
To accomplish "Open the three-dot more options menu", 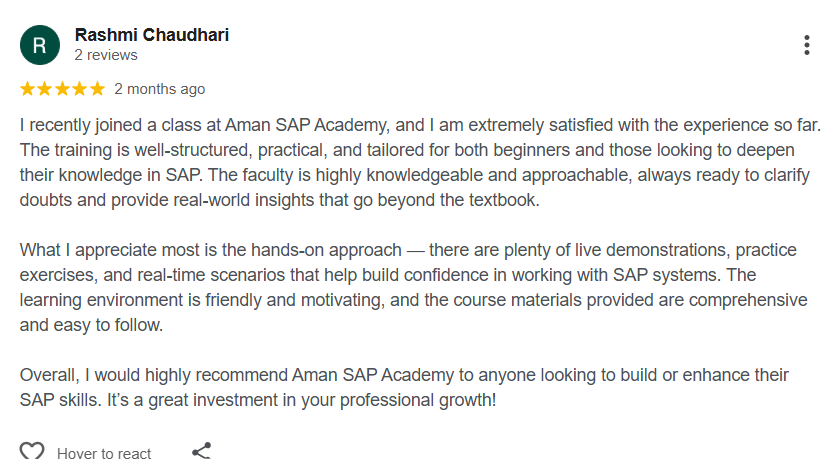I will [x=807, y=45].
